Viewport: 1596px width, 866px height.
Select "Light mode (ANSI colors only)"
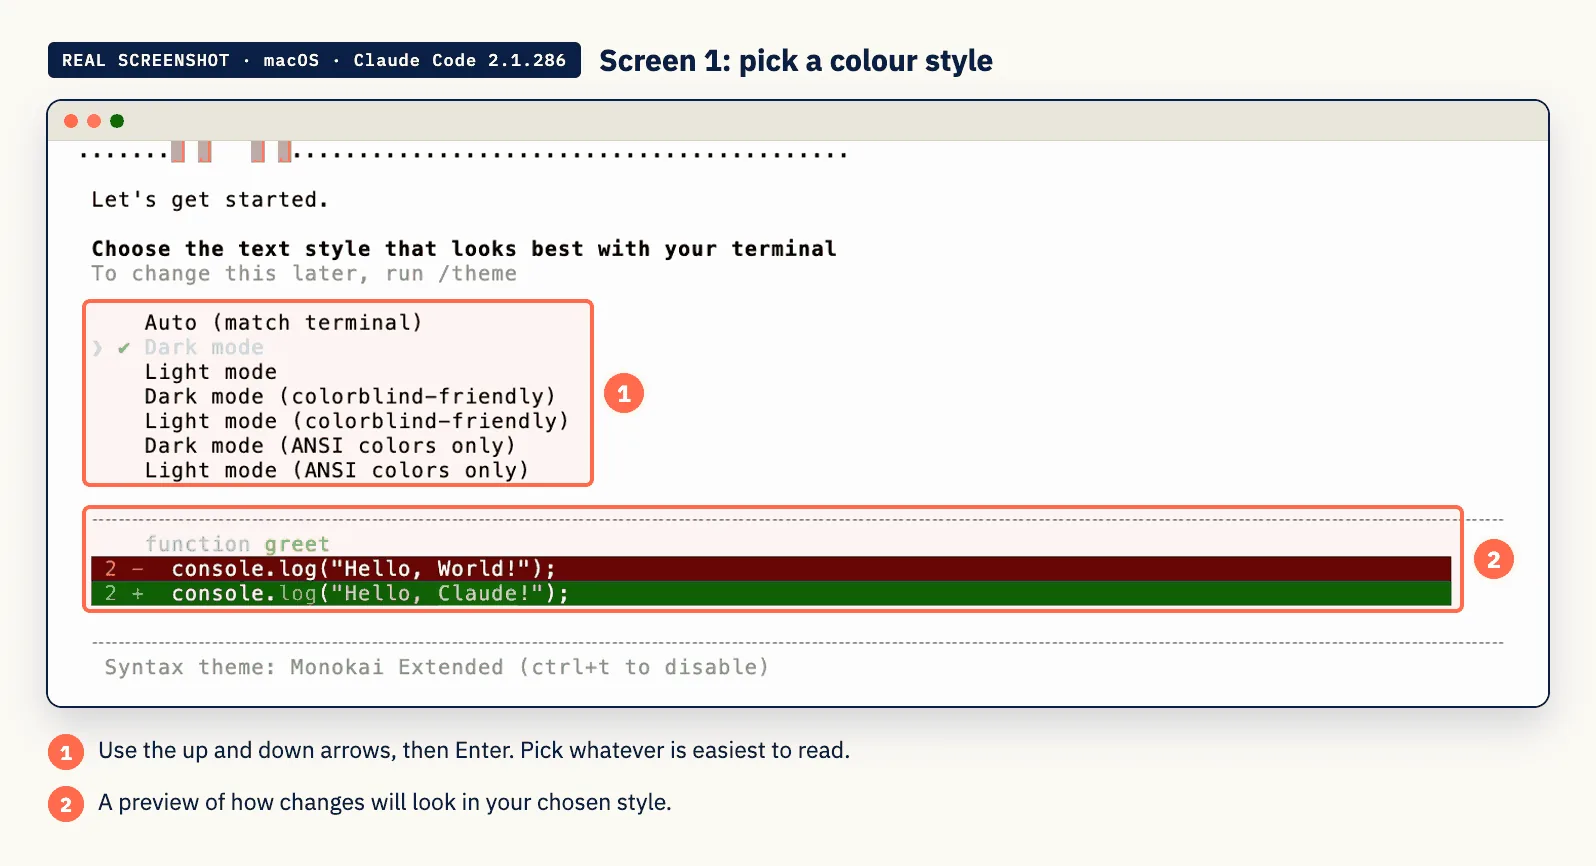coord(336,470)
